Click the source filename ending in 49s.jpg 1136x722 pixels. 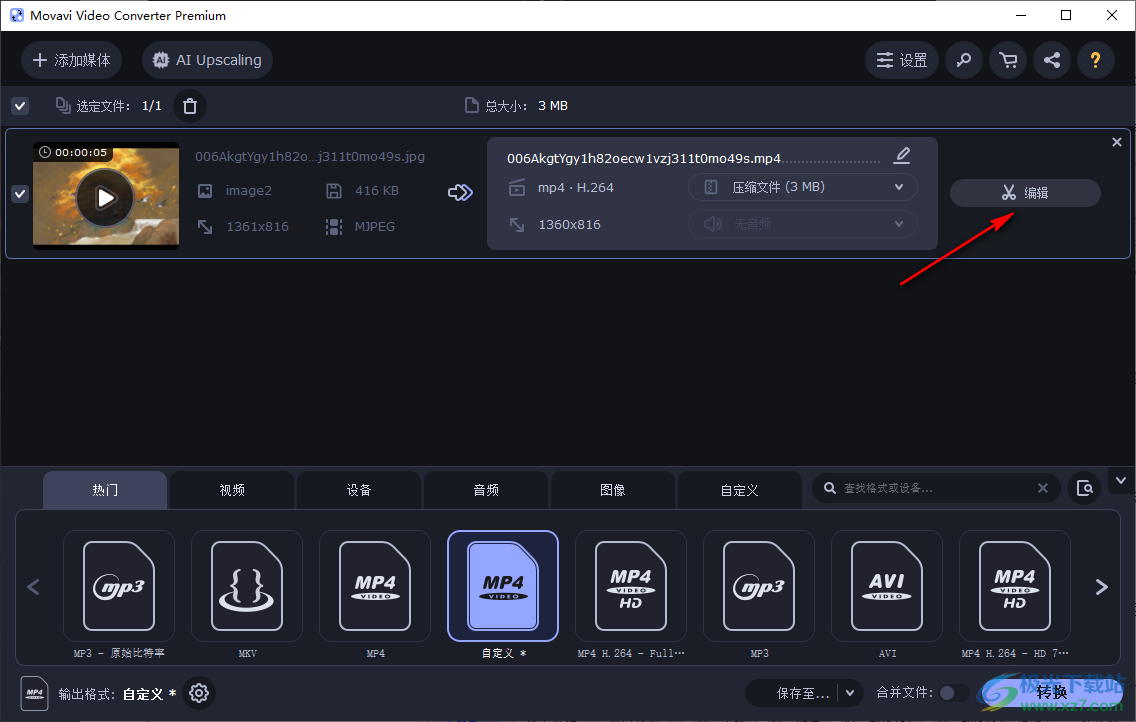pyautogui.click(x=310, y=156)
